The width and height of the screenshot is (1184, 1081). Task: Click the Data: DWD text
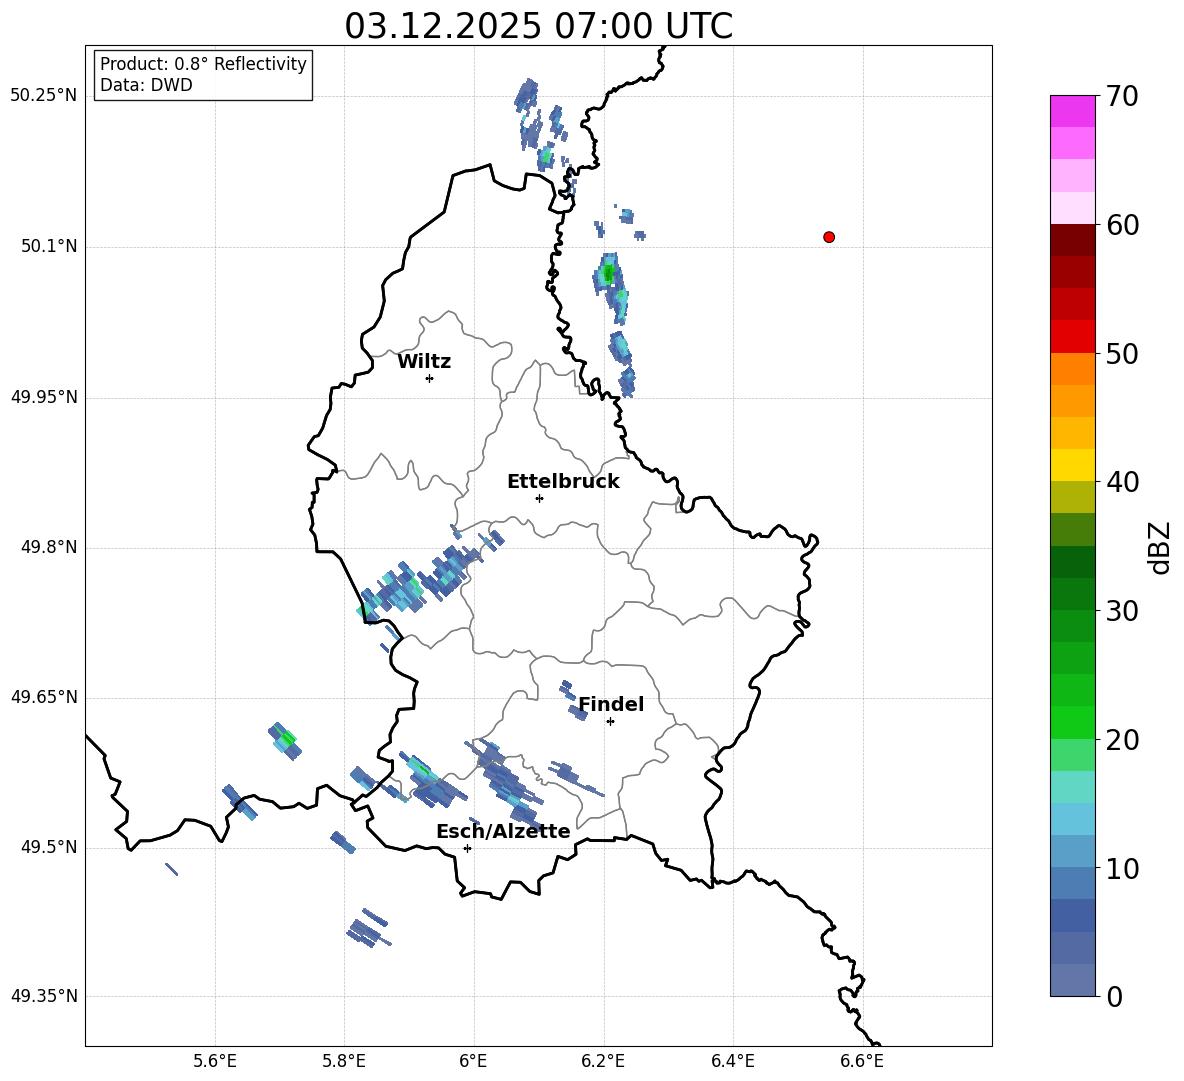[x=146, y=85]
